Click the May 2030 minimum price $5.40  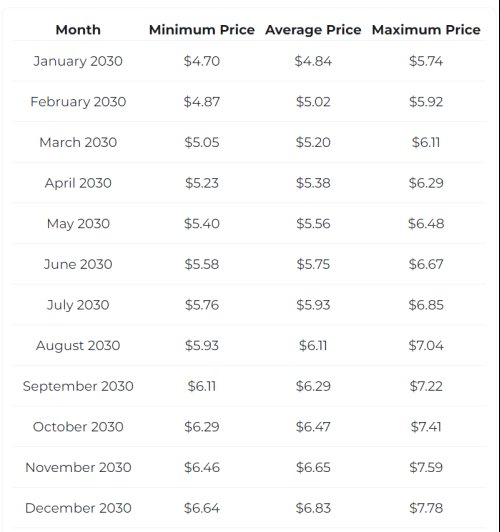click(202, 224)
